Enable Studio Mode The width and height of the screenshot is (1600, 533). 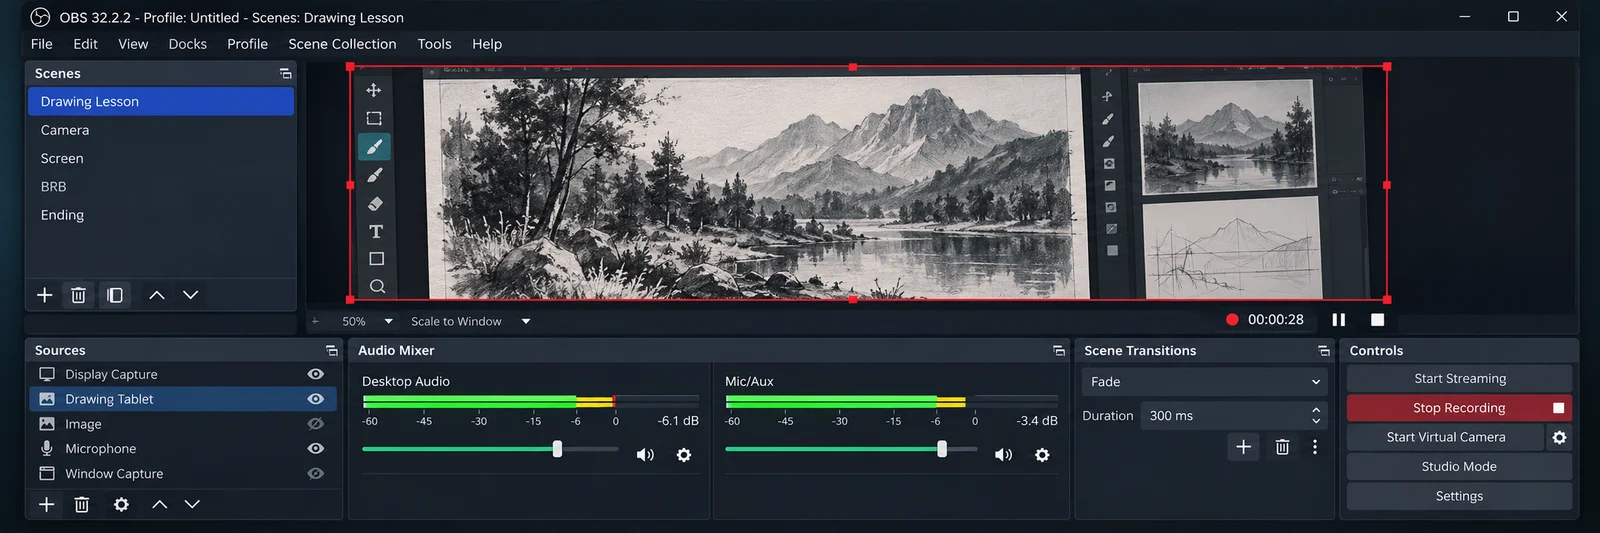[x=1459, y=467]
